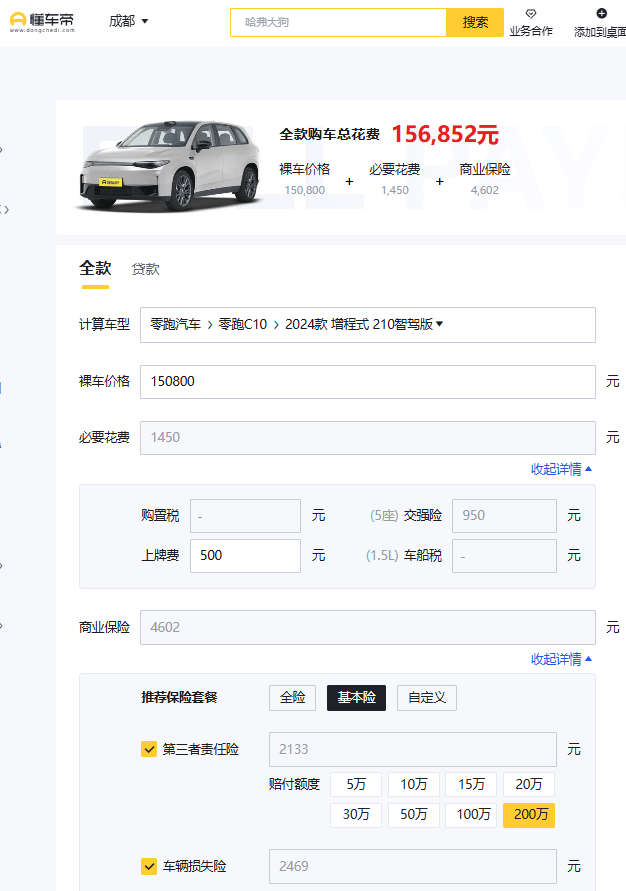
Task: Select the 50万 compensation amount option
Action: [x=414, y=815]
